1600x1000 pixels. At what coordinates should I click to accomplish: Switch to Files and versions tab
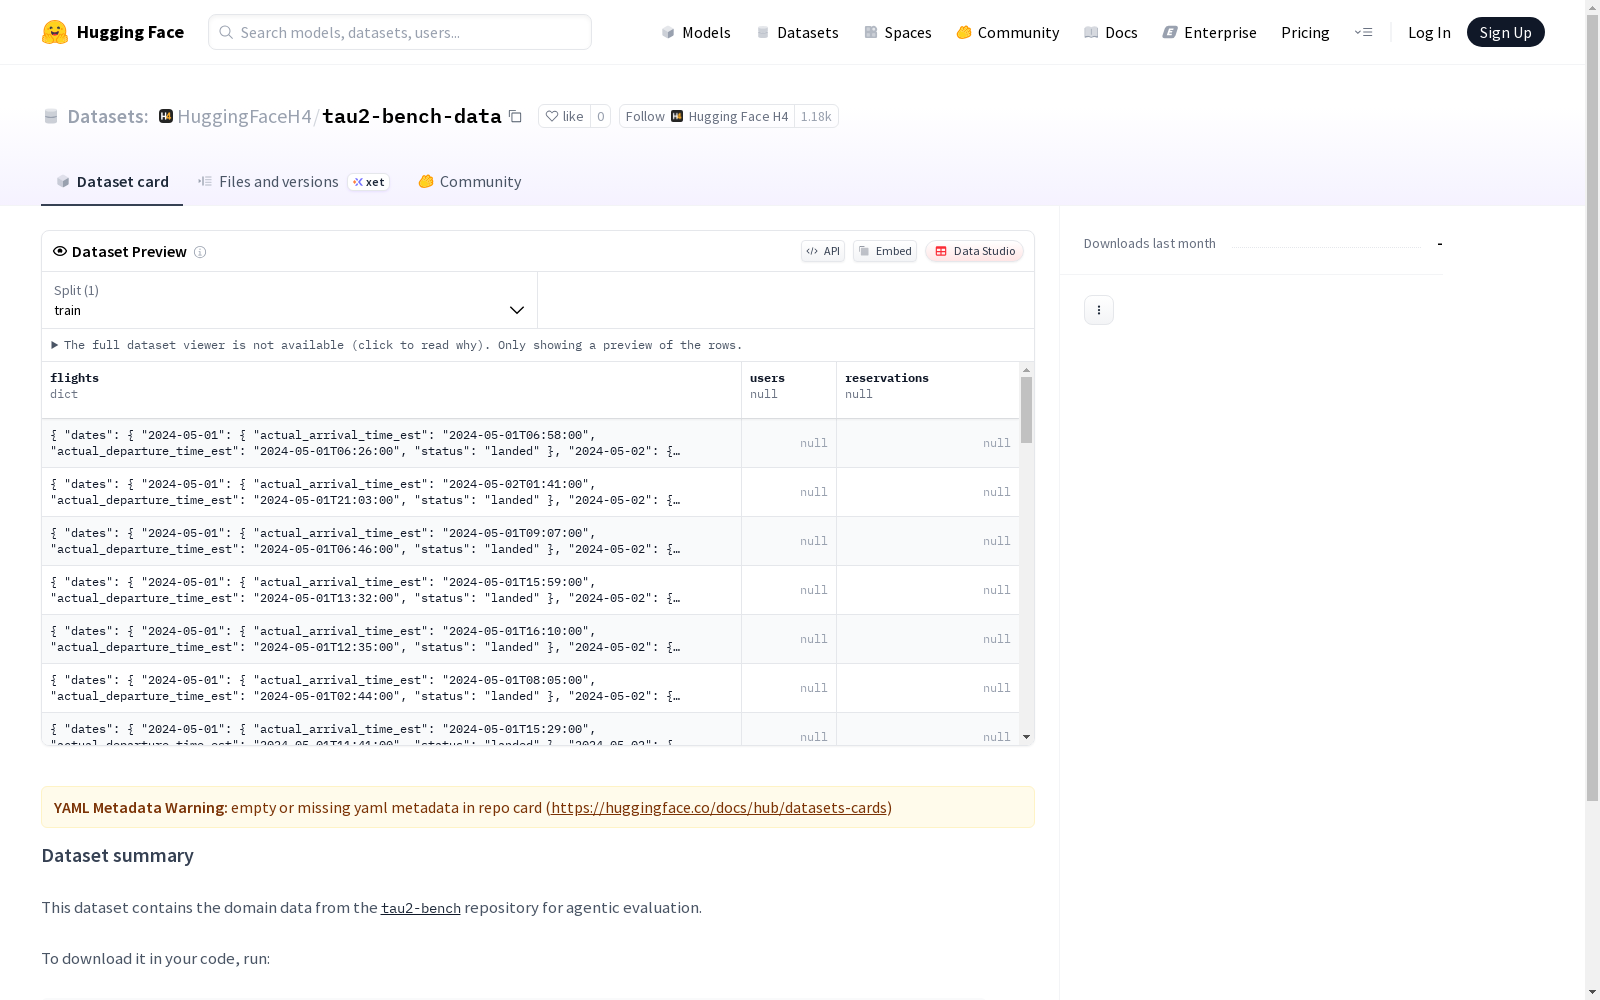[x=278, y=182]
